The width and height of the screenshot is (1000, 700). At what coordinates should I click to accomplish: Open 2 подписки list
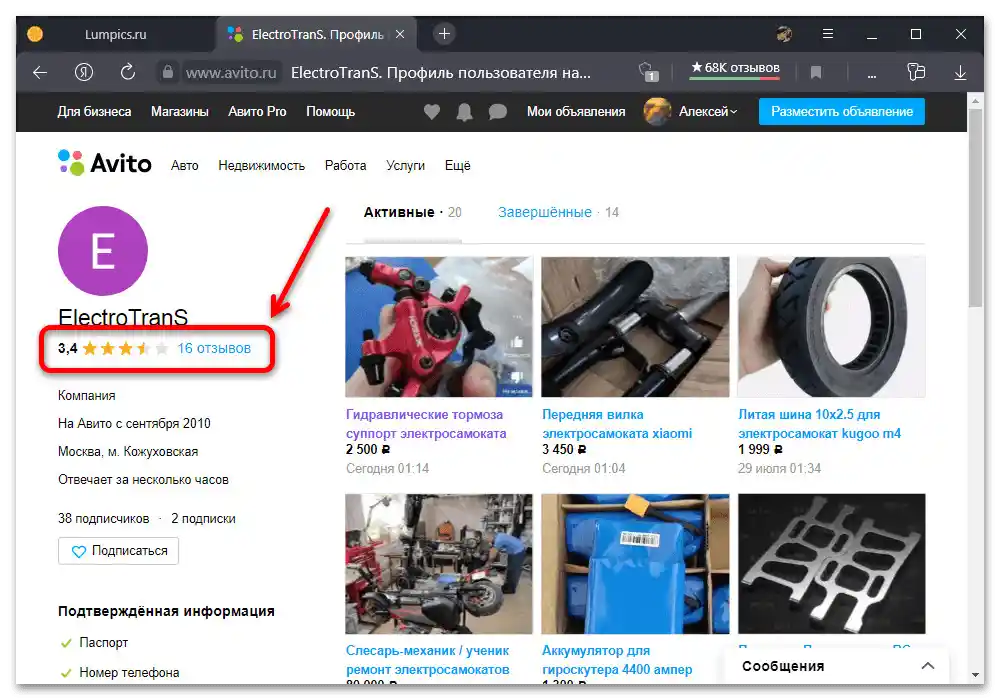tap(203, 518)
